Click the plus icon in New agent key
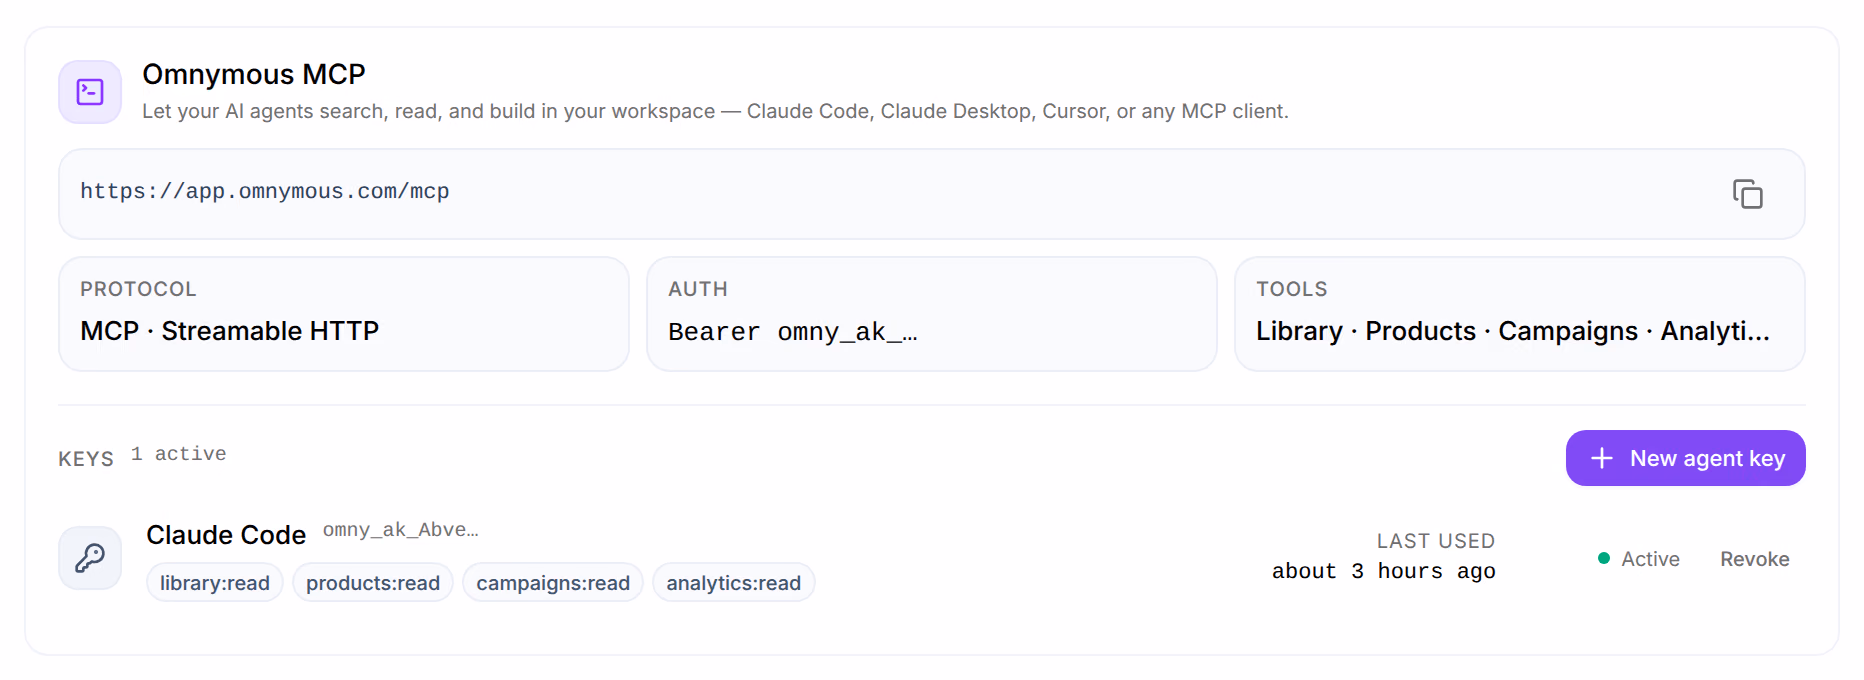The image size is (1864, 680). click(1602, 458)
